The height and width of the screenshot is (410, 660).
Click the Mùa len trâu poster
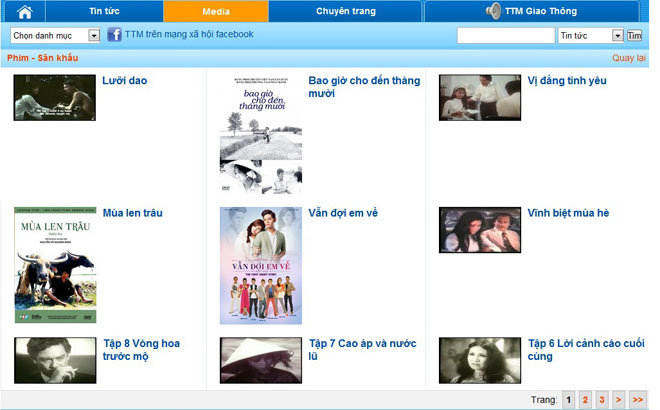(x=56, y=265)
